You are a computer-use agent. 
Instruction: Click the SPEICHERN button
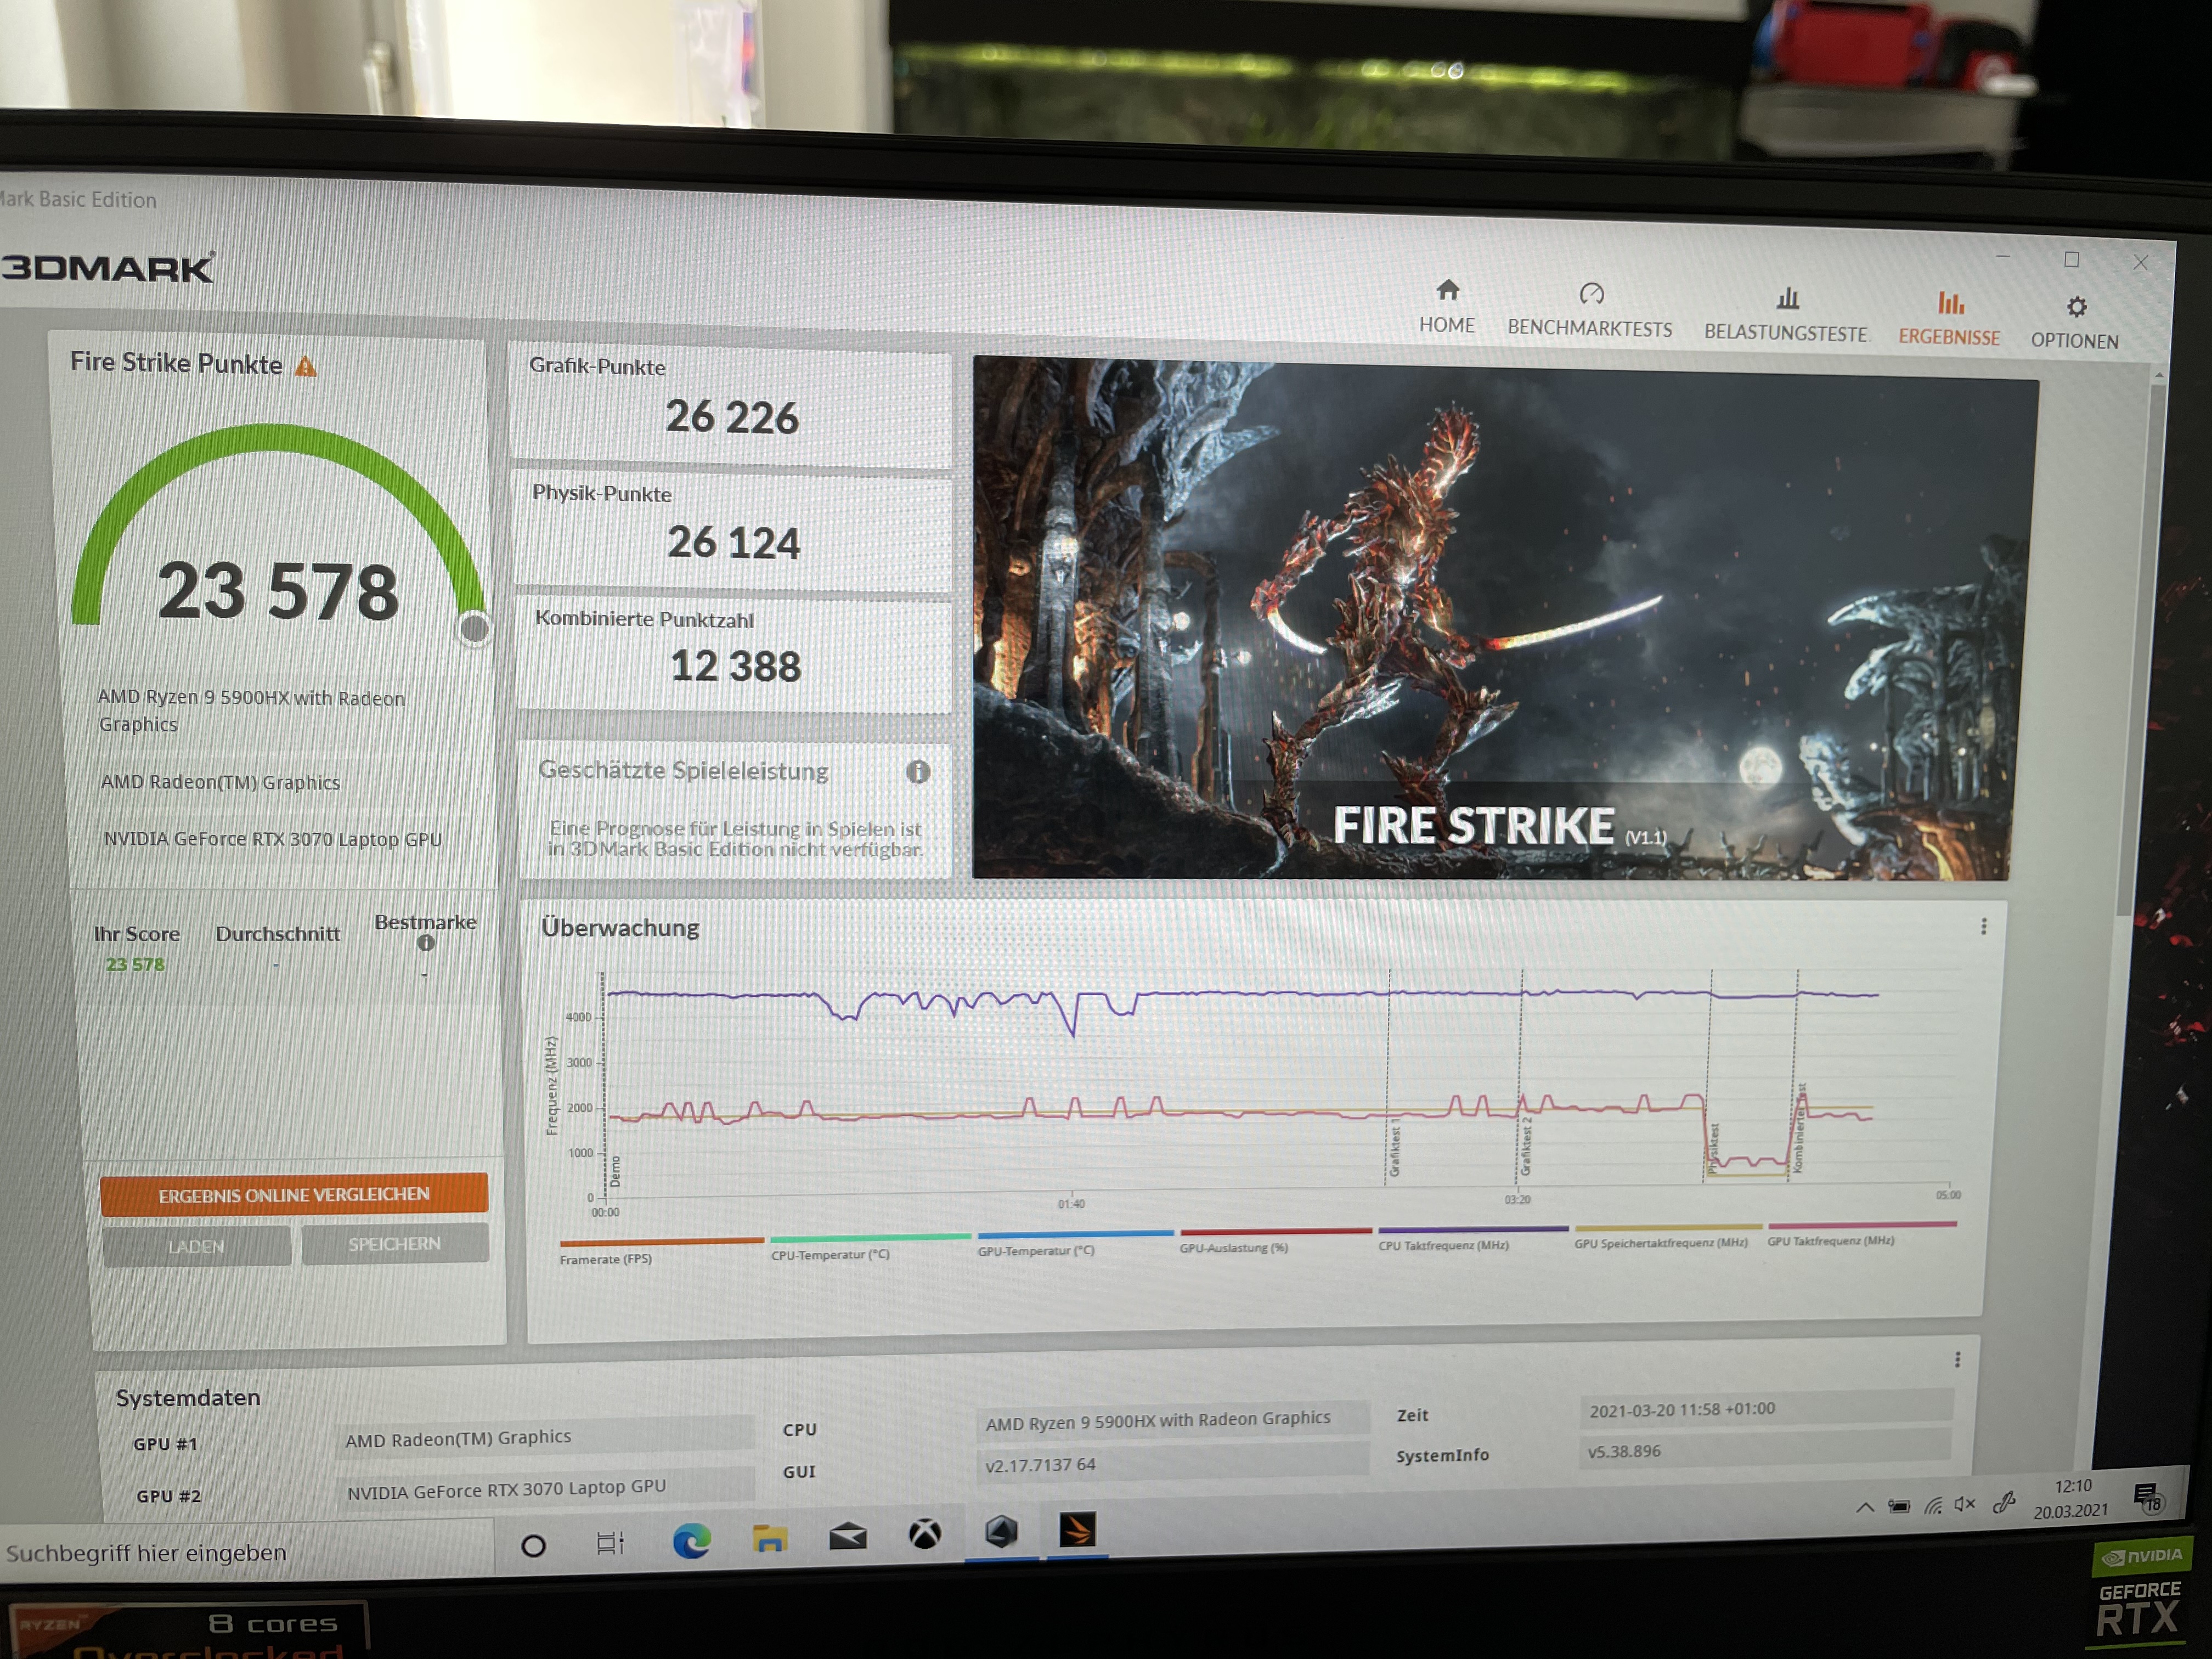tap(395, 1243)
